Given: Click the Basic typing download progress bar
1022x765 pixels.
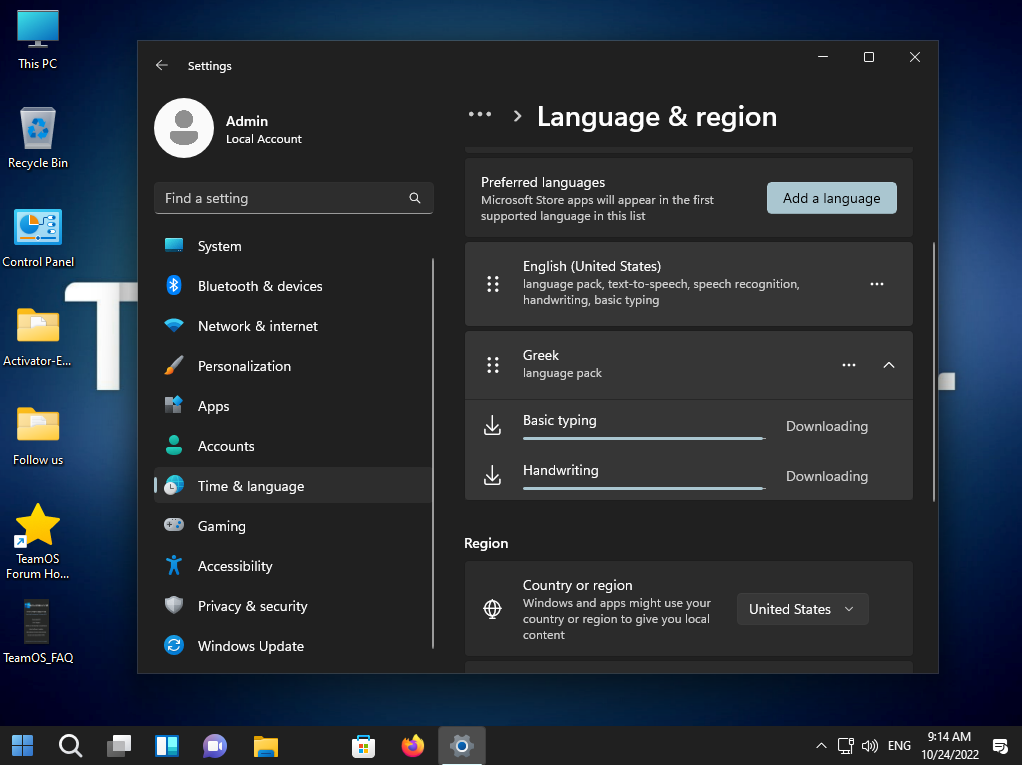Looking at the screenshot, I should point(643,438).
